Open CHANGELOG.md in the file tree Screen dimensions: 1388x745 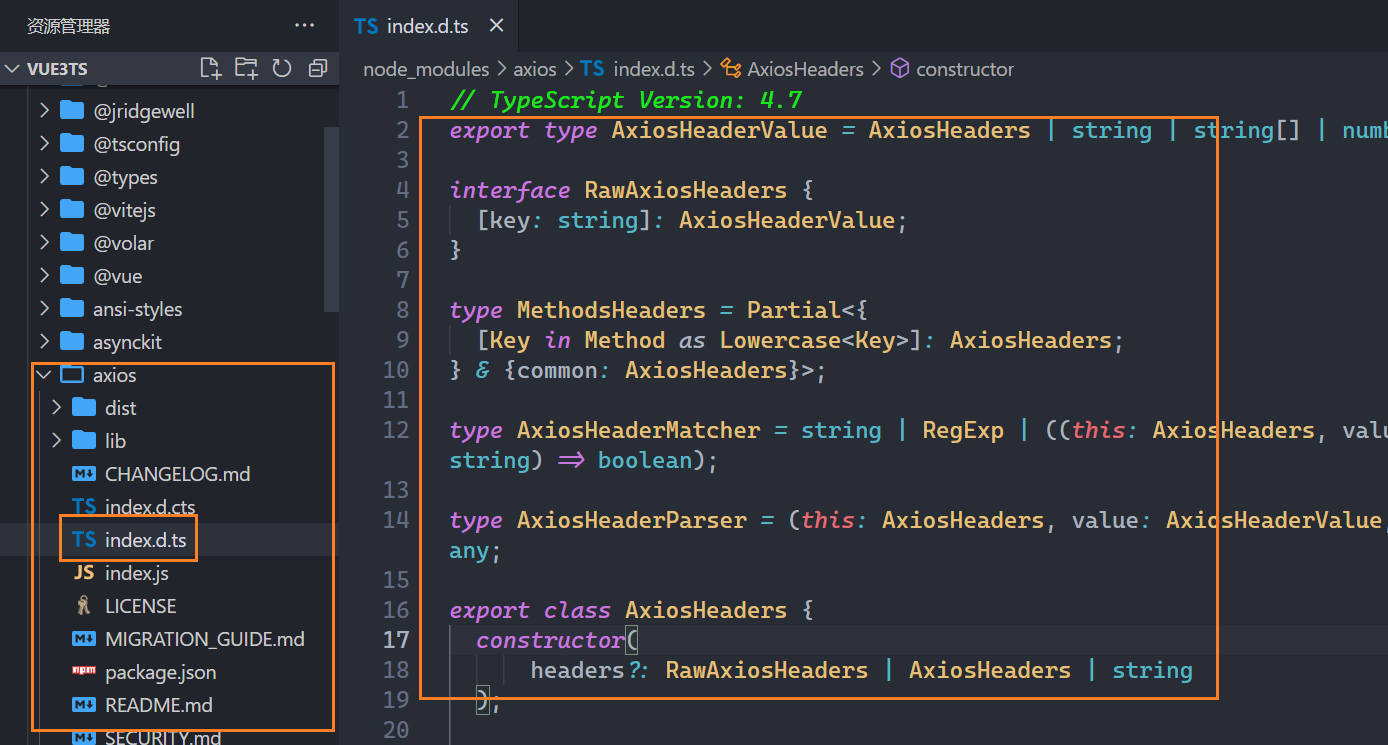177,474
